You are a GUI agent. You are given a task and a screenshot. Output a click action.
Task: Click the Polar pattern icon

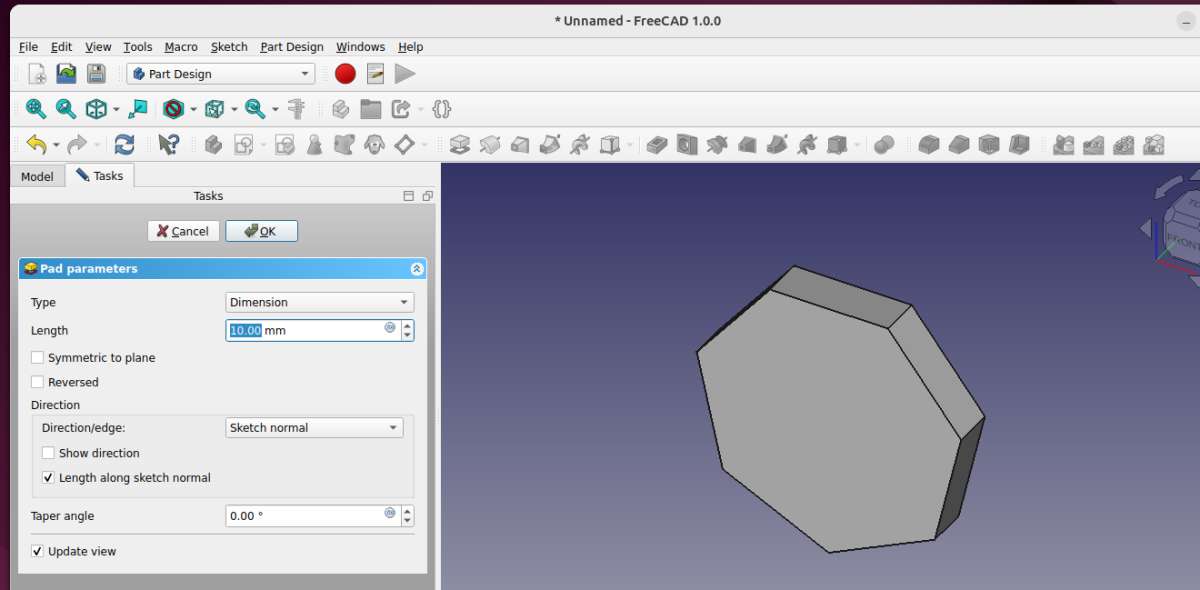coord(1124,145)
